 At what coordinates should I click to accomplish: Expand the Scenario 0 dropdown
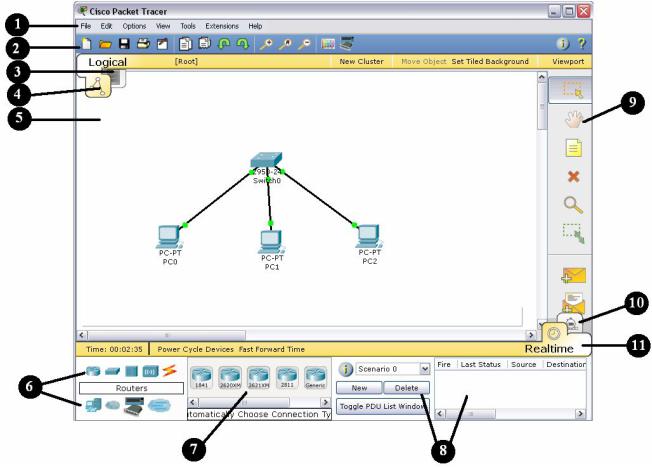click(425, 369)
